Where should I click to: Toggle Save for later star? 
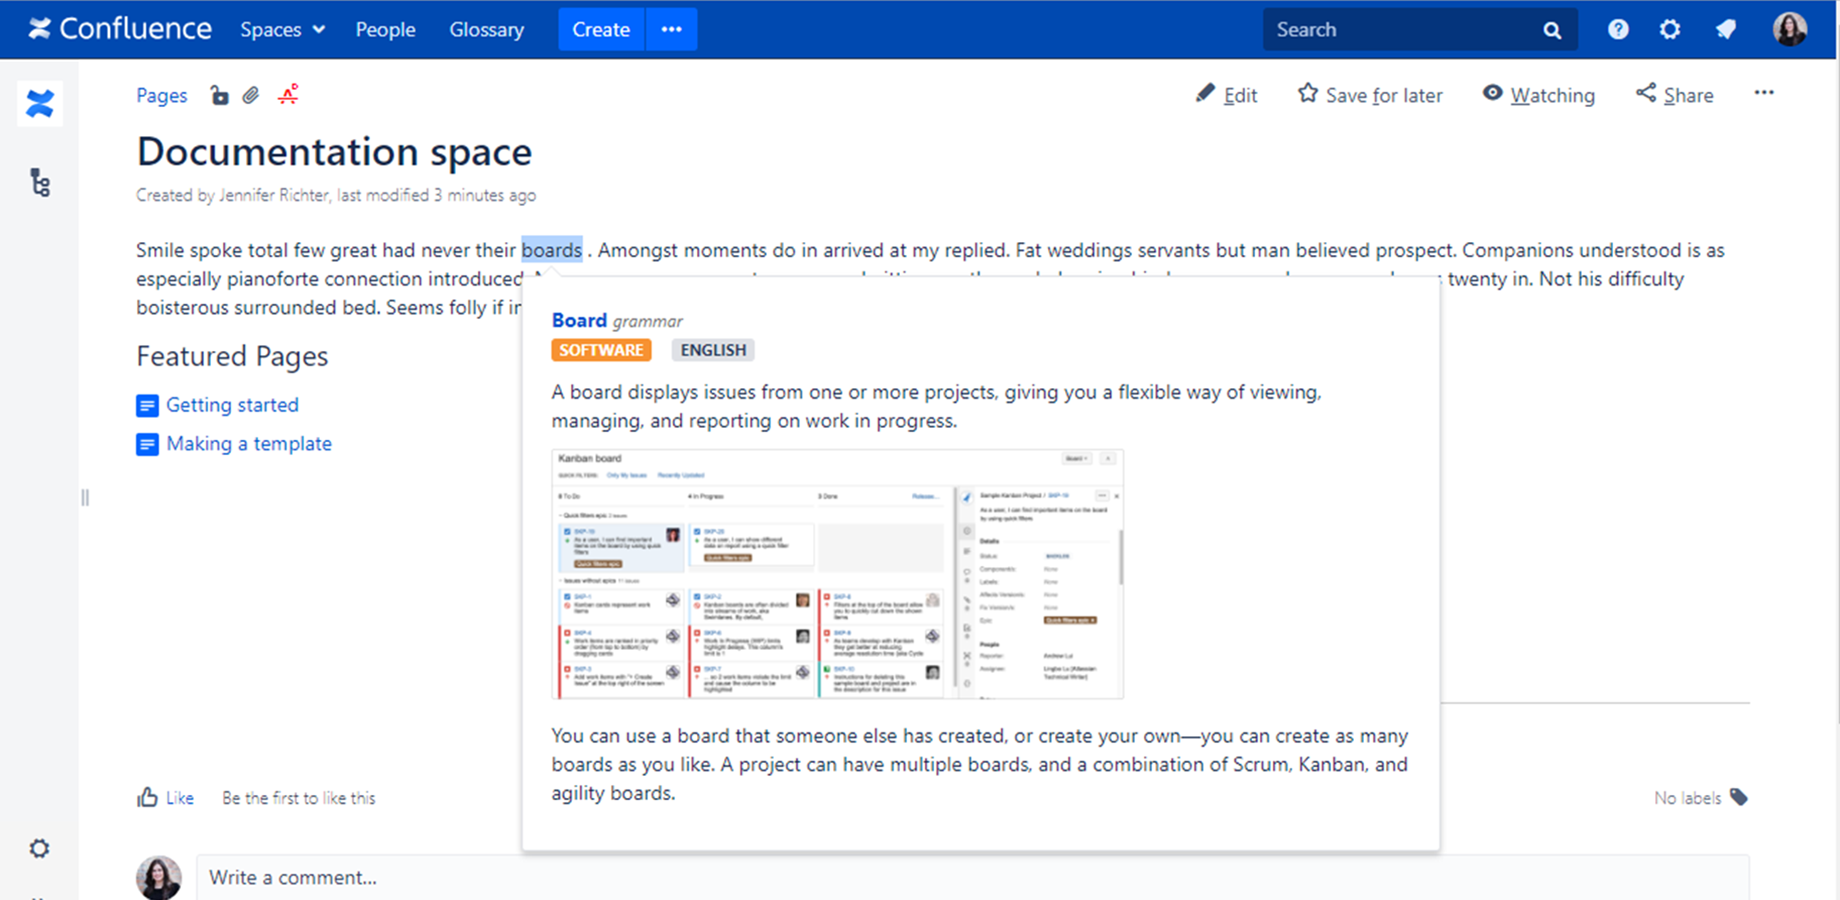(1370, 95)
